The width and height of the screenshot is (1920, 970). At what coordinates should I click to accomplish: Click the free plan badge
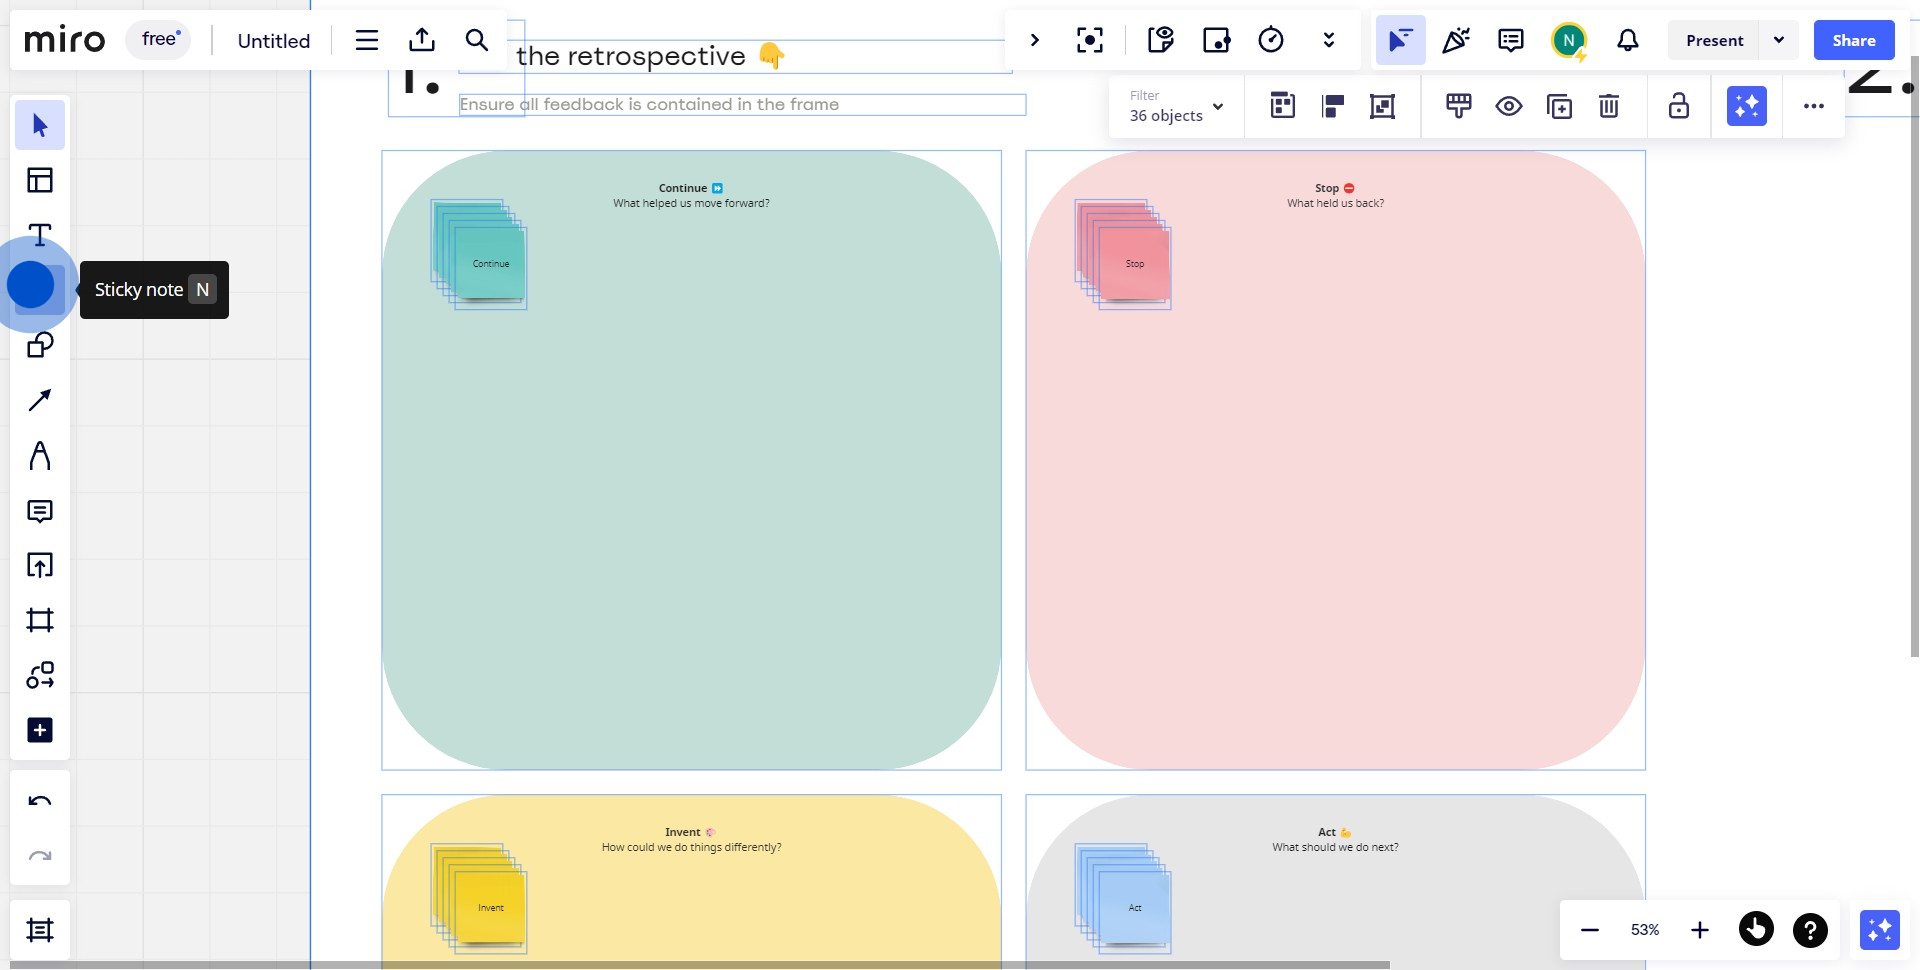(159, 39)
